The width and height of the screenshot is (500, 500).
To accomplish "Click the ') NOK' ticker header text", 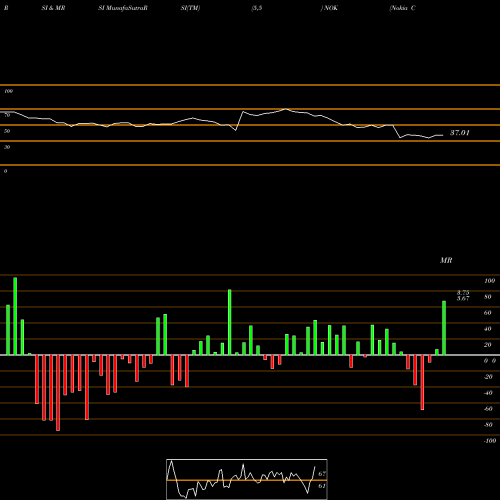I will tap(329, 8).
